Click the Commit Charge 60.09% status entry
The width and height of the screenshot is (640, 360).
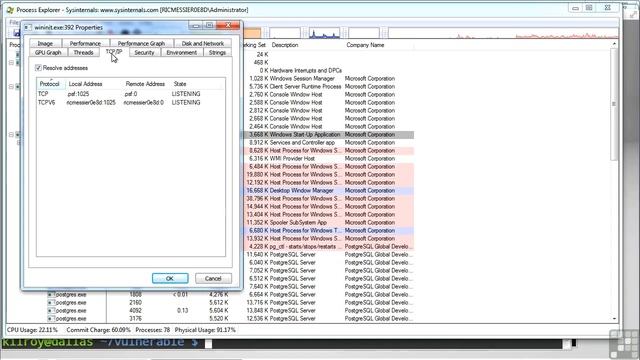pyautogui.click(x=99, y=330)
